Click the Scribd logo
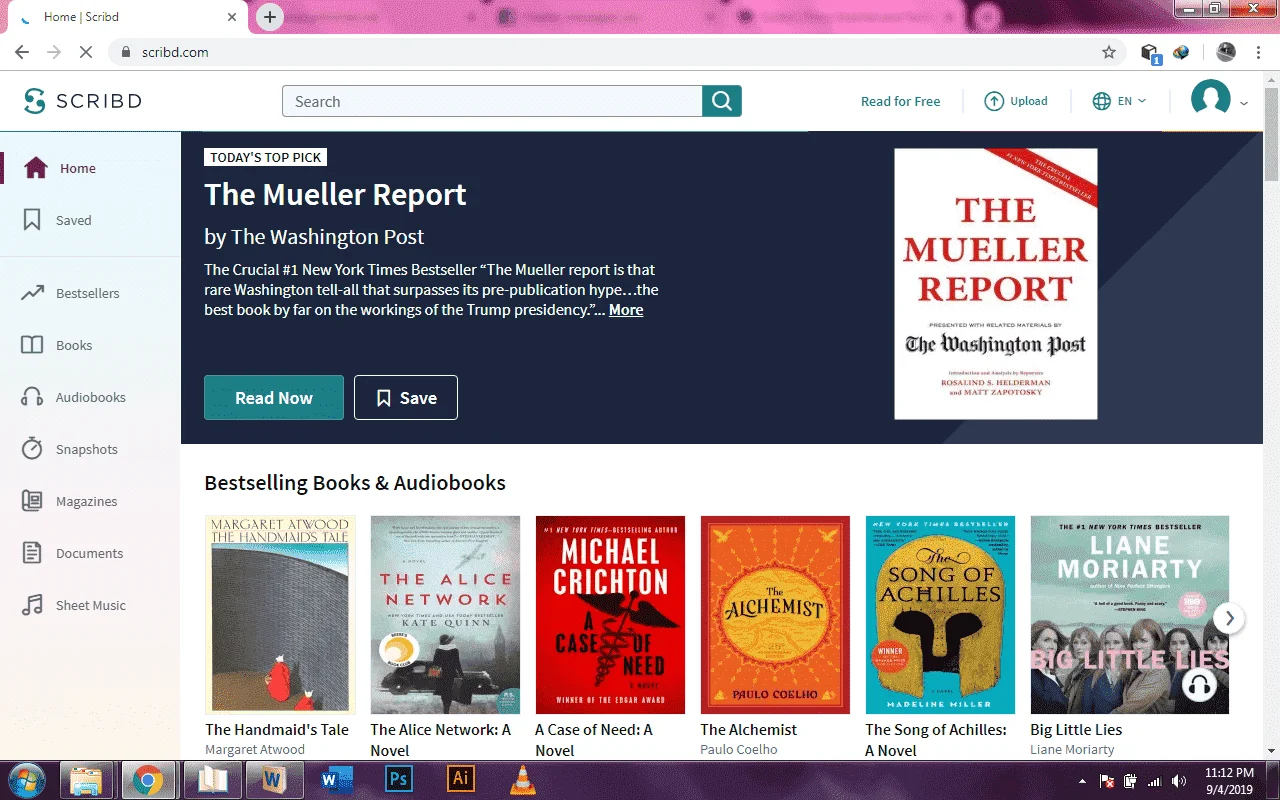Viewport: 1280px width, 800px height. (83, 101)
